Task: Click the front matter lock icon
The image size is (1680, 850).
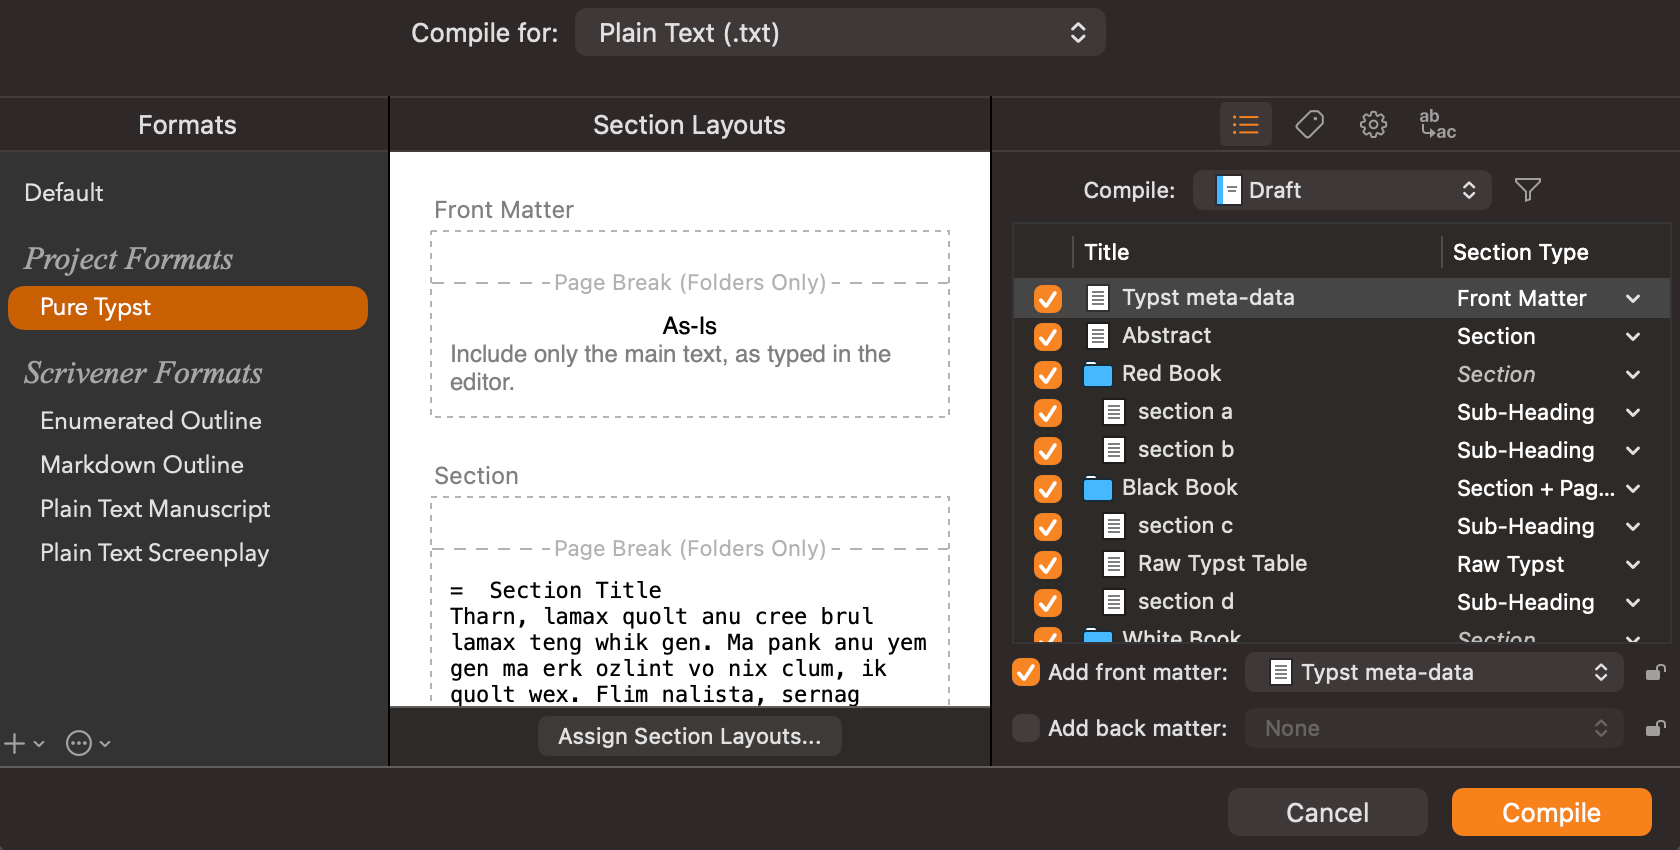Action: (x=1655, y=673)
